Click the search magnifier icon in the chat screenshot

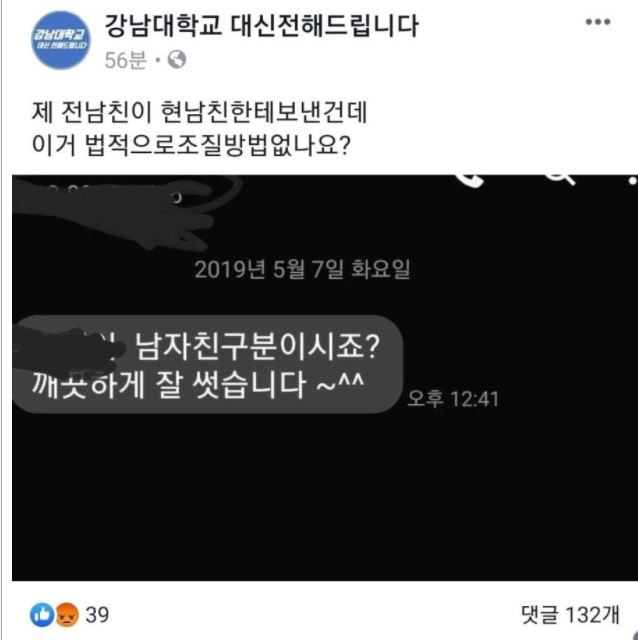click(562, 179)
